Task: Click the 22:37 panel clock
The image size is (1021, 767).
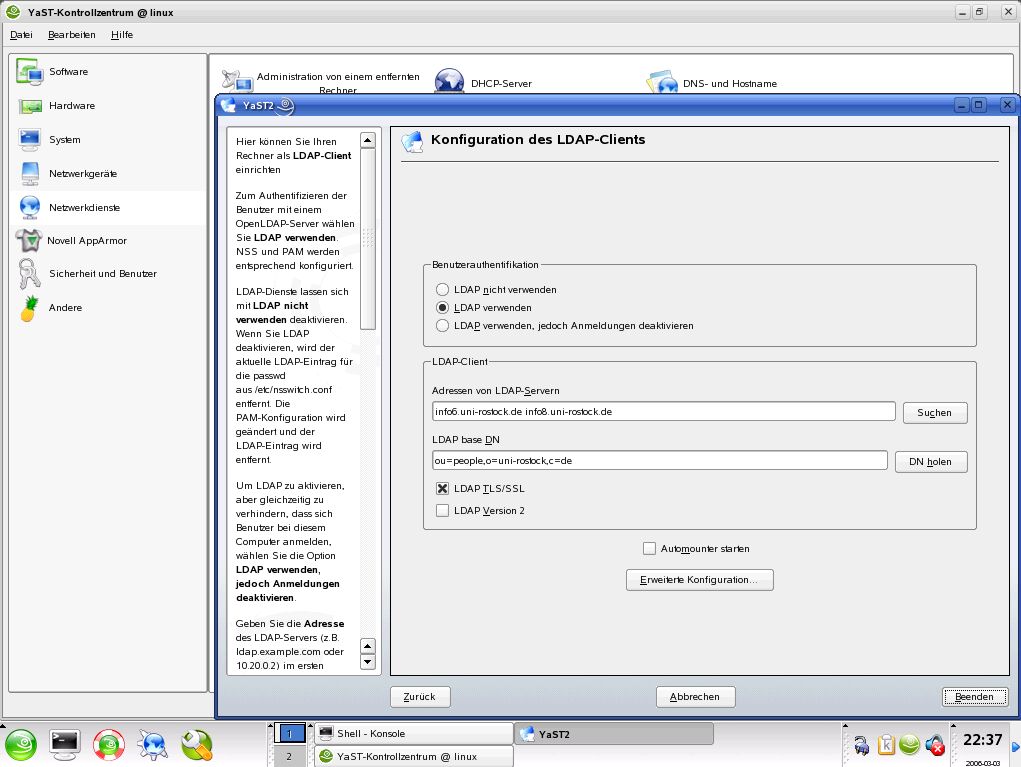Action: coord(983,740)
